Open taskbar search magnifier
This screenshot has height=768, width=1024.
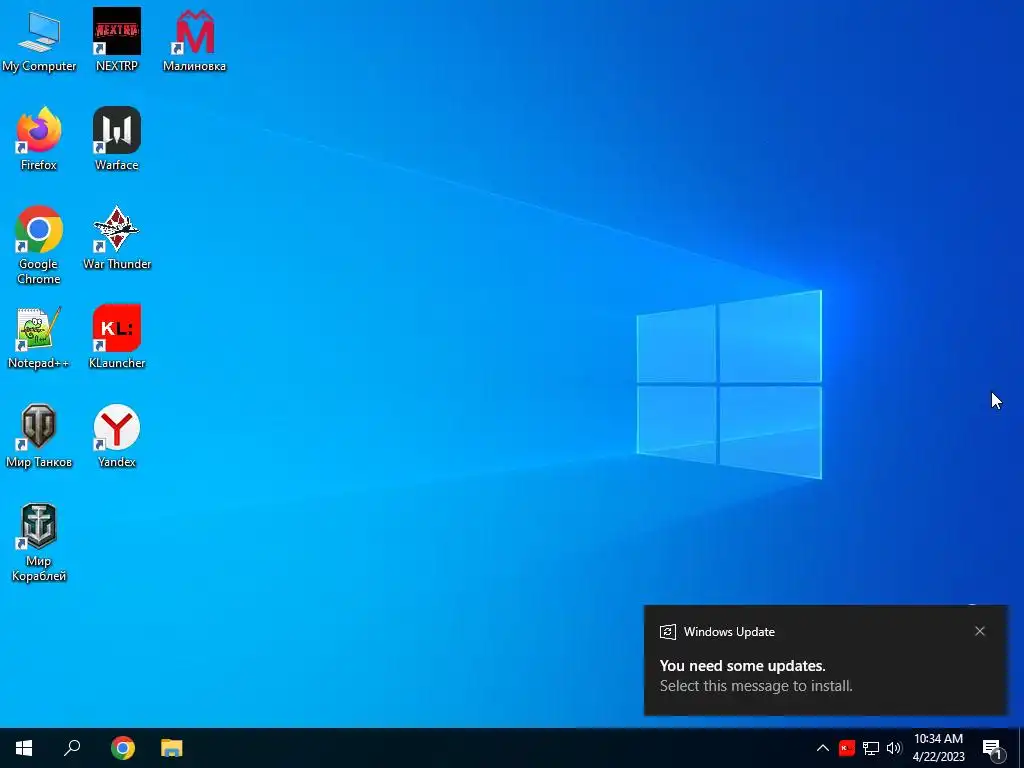tap(72, 748)
